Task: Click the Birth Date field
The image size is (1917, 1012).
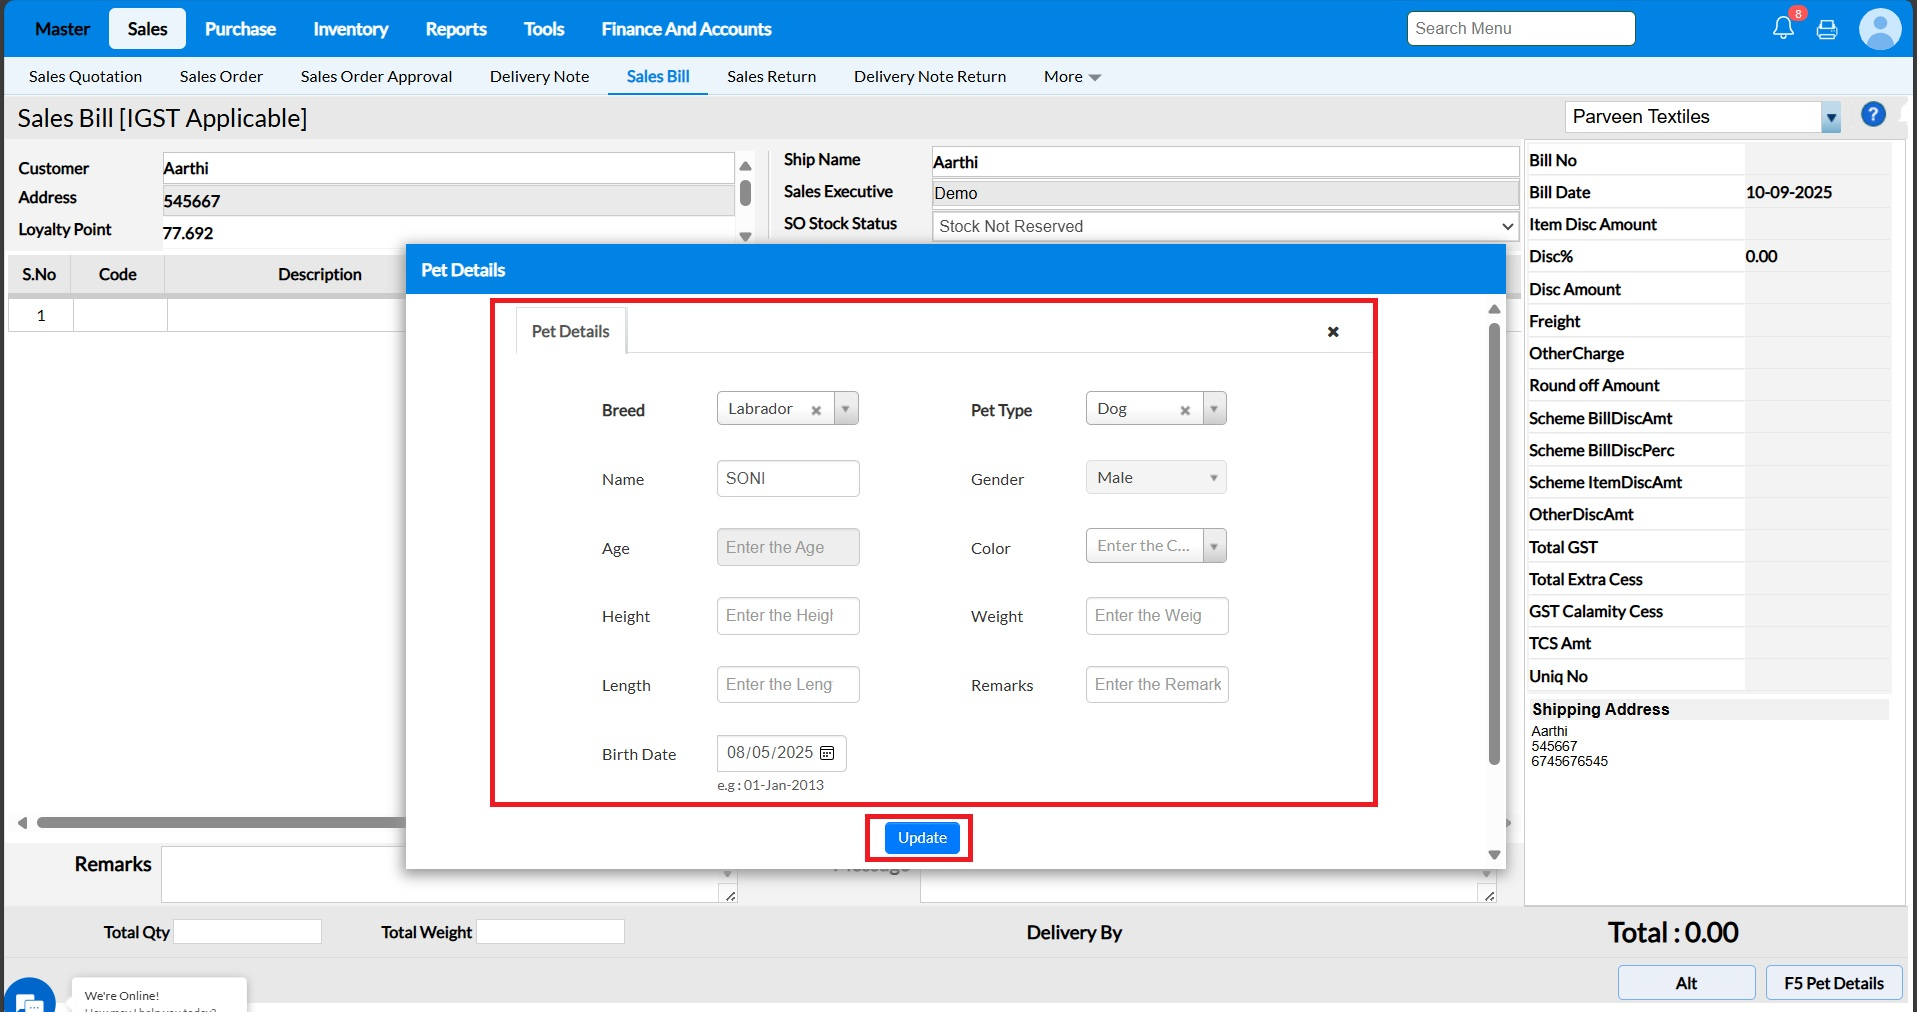Action: pos(782,753)
